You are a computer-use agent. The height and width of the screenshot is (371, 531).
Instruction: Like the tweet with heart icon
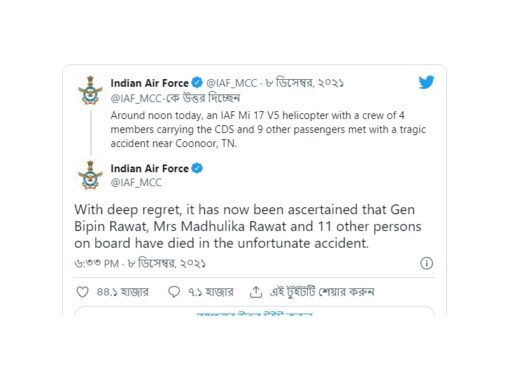(82, 292)
